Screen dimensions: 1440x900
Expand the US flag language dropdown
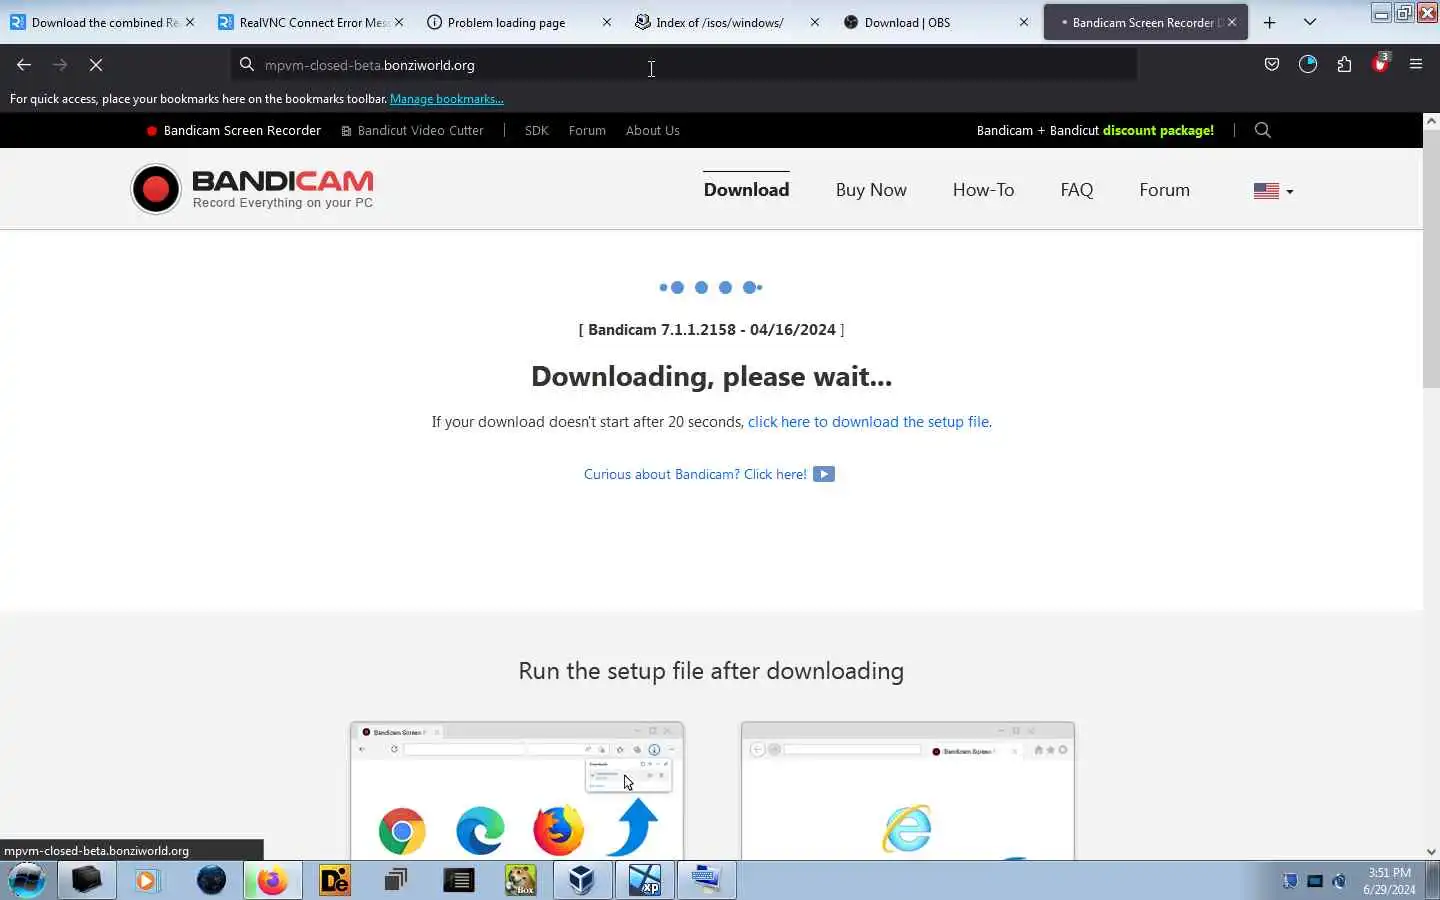pyautogui.click(x=1273, y=191)
